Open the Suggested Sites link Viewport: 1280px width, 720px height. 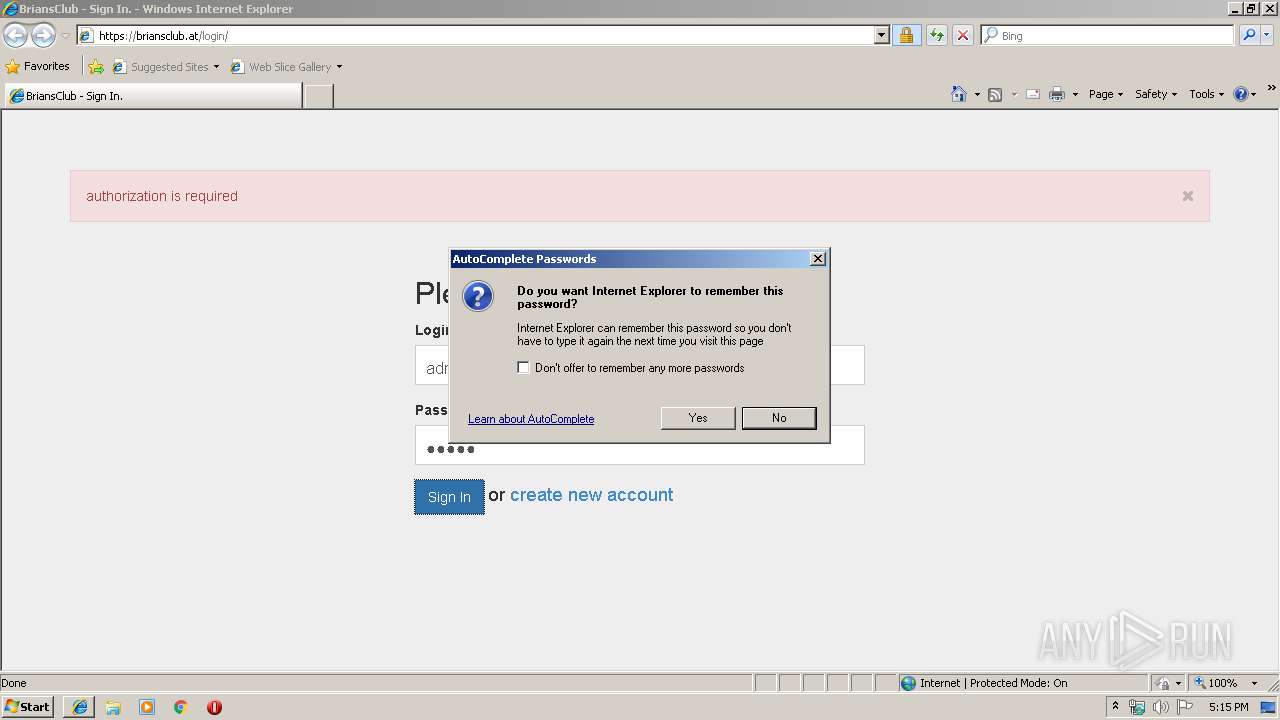165,67
